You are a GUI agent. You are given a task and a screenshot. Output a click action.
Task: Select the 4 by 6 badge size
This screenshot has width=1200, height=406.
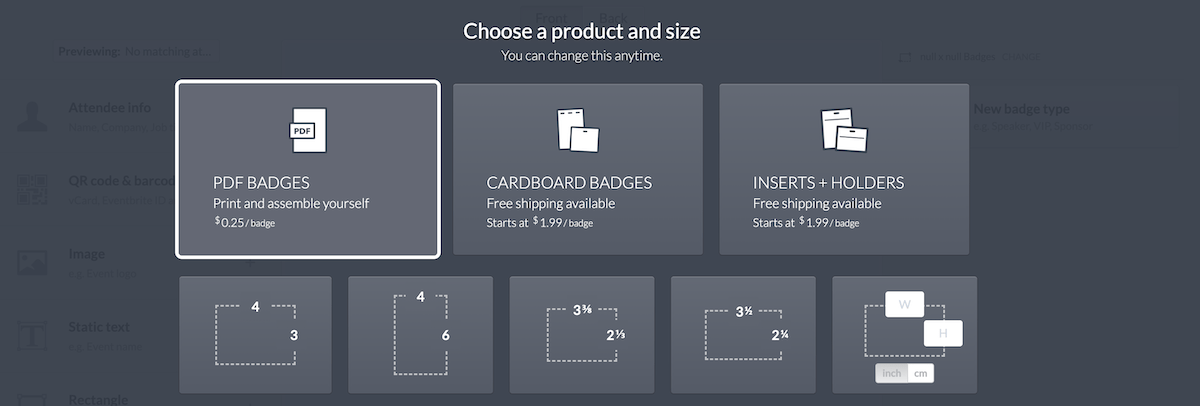(420, 334)
